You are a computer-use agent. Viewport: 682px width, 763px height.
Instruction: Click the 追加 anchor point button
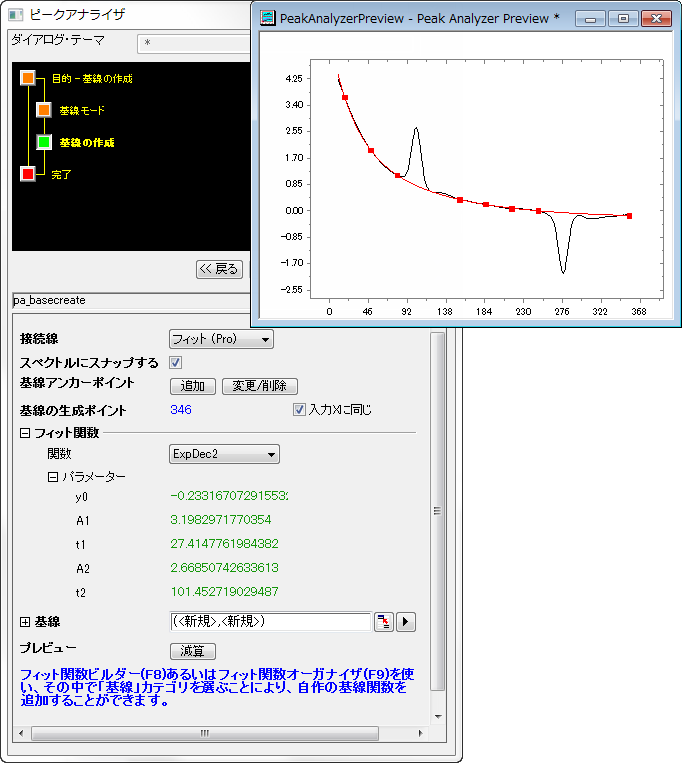193,386
